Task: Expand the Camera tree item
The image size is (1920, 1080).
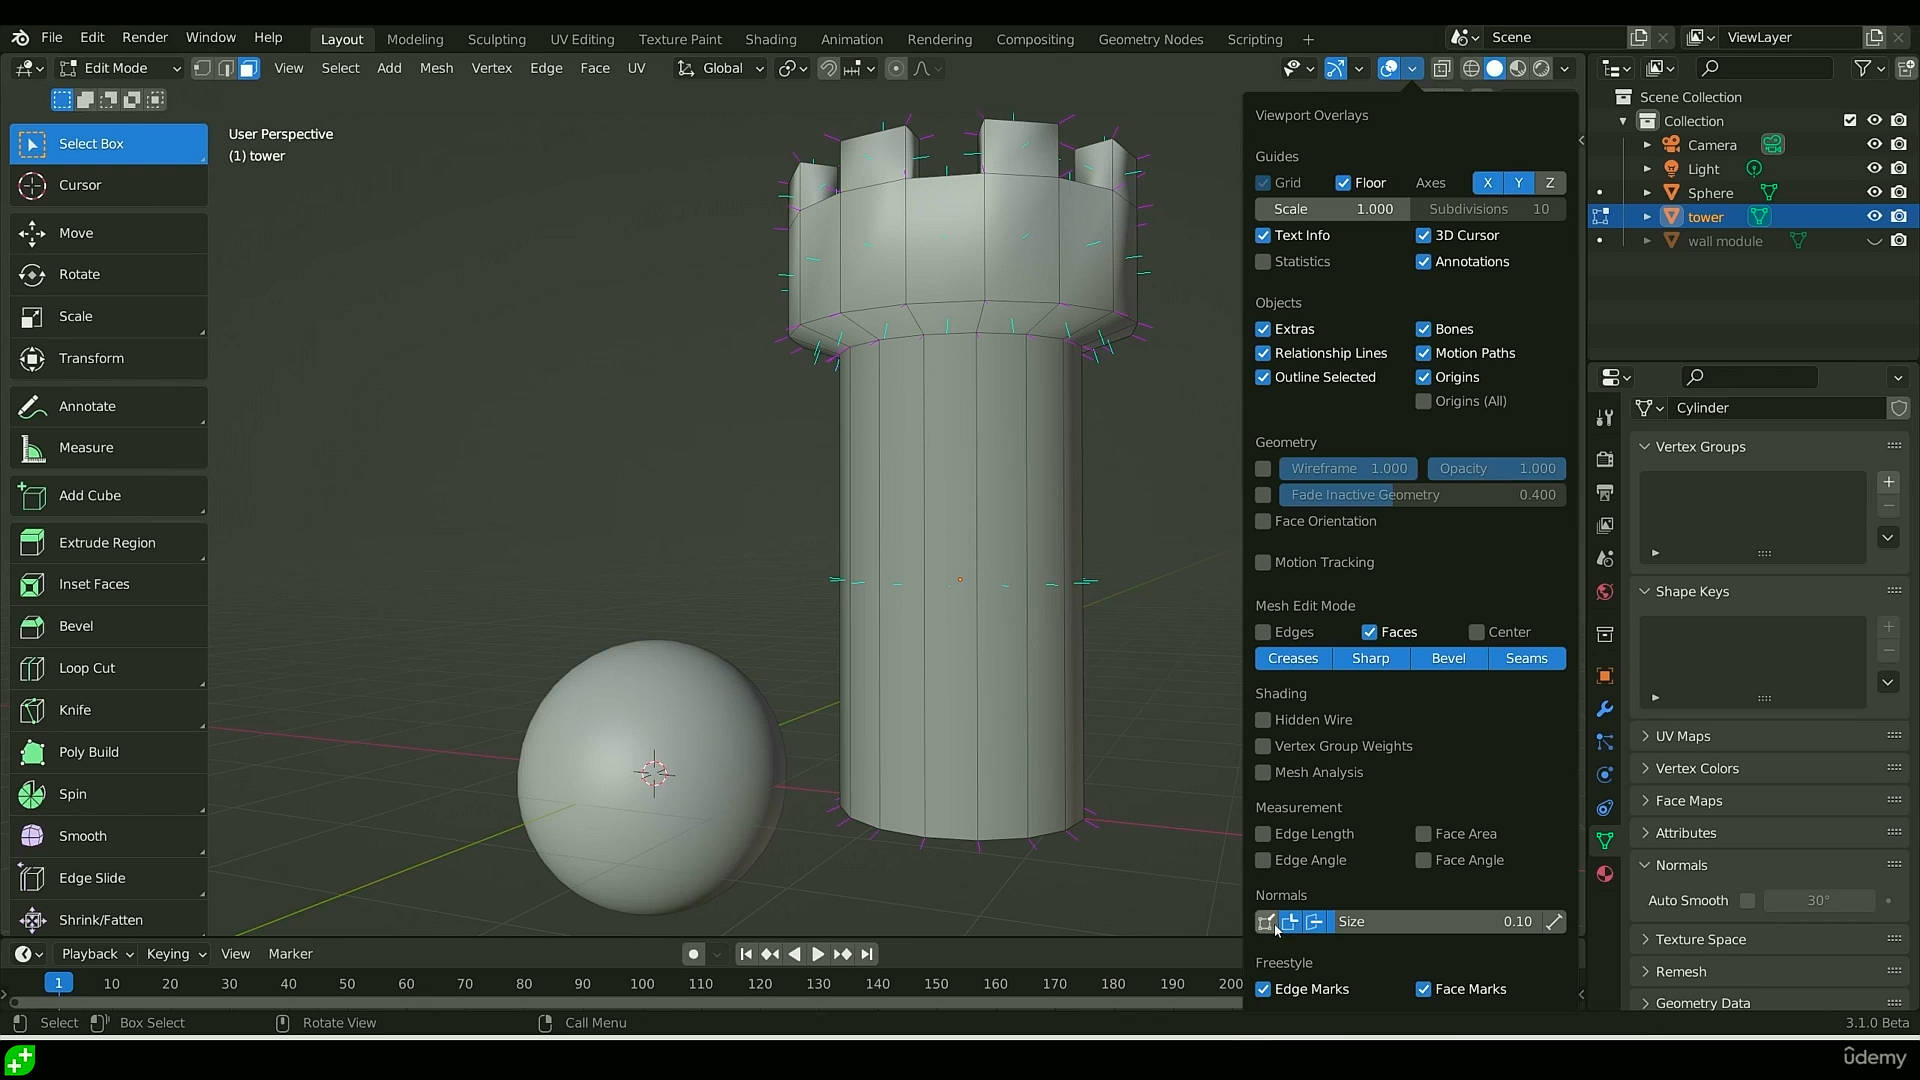Action: [1647, 145]
